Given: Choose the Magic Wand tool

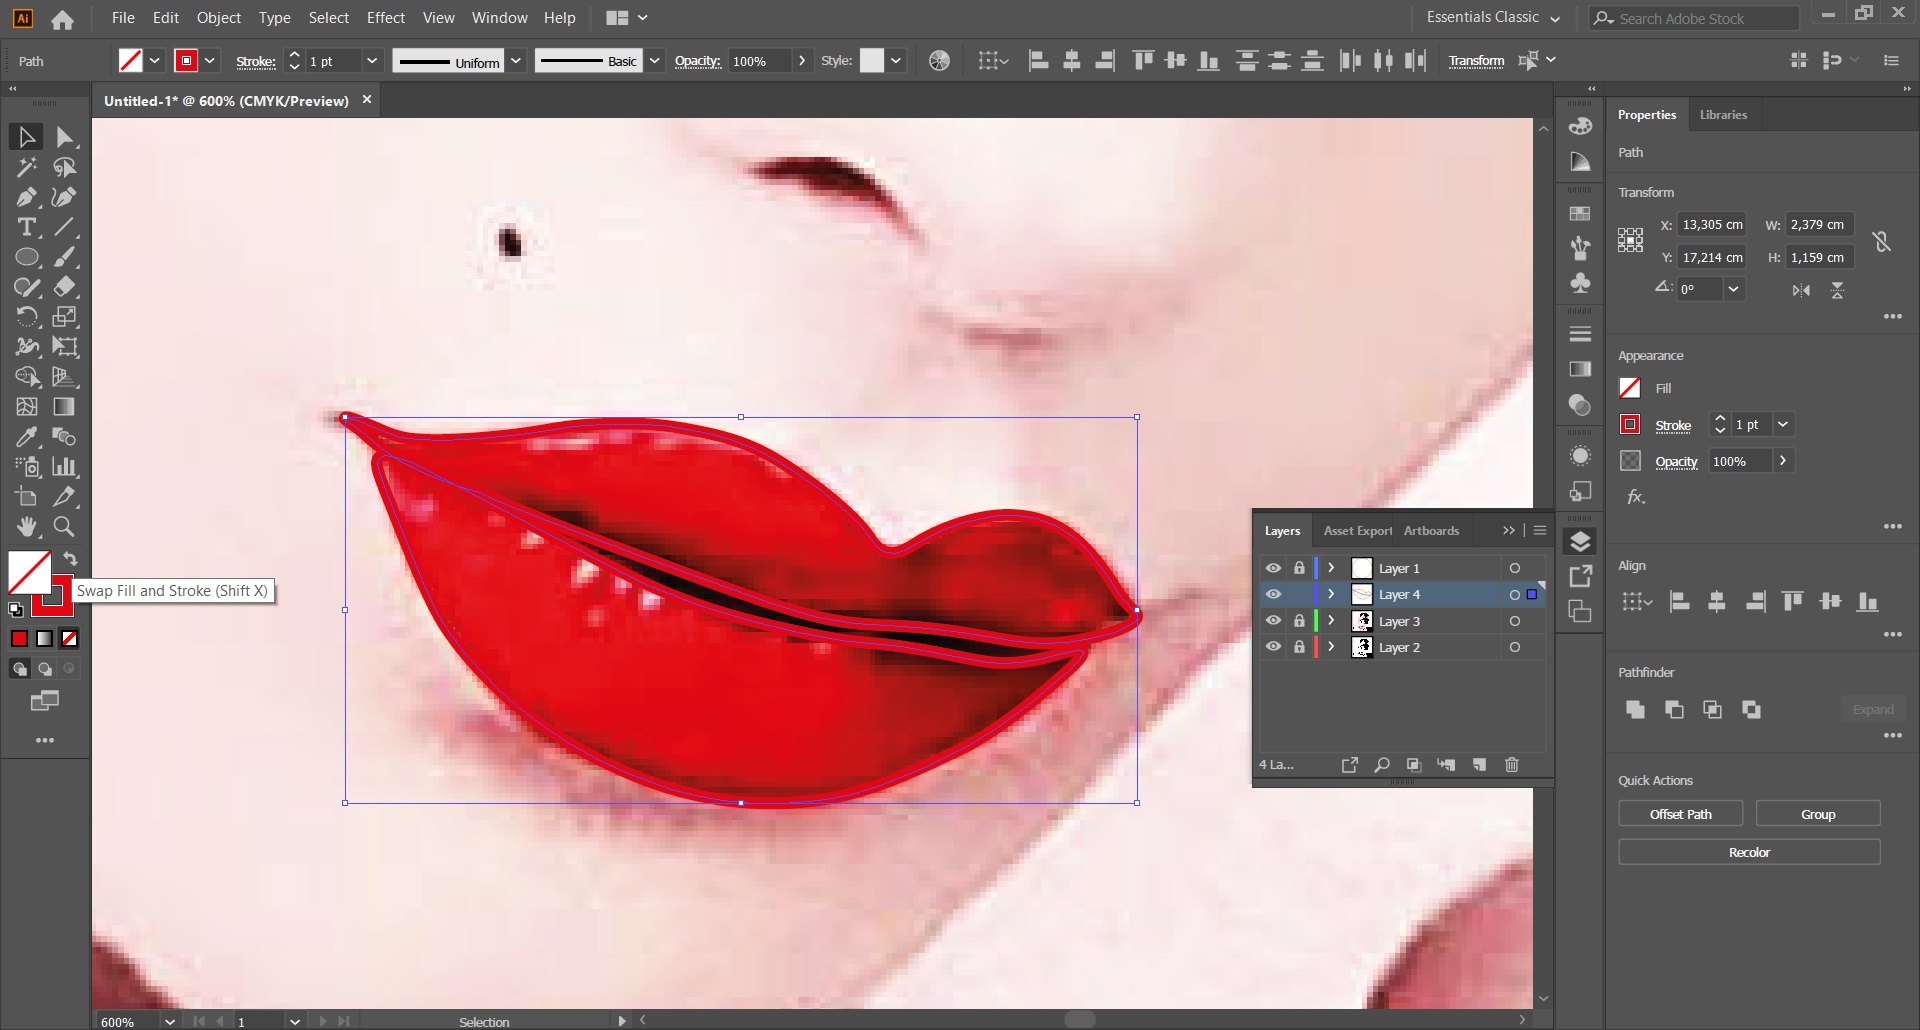Looking at the screenshot, I should tap(26, 167).
